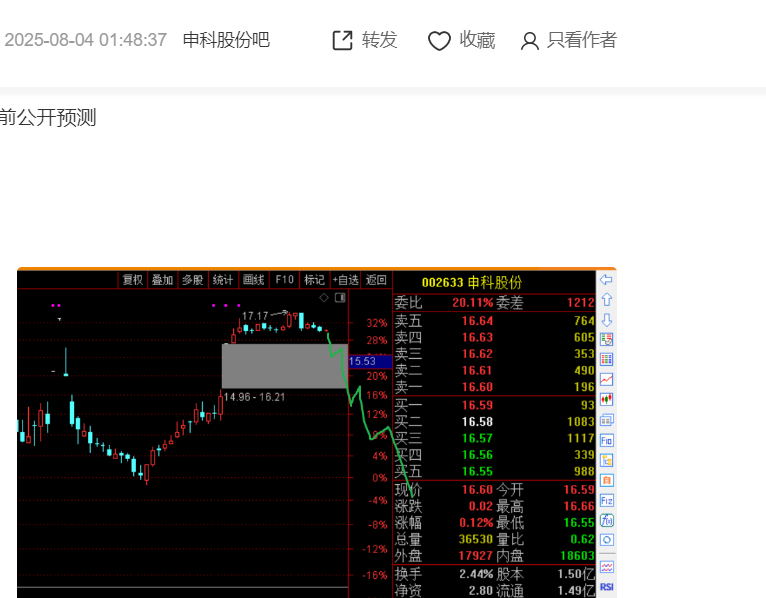This screenshot has height=598, width=766.
Task: Click the red line chart icon
Action: click(x=606, y=380)
